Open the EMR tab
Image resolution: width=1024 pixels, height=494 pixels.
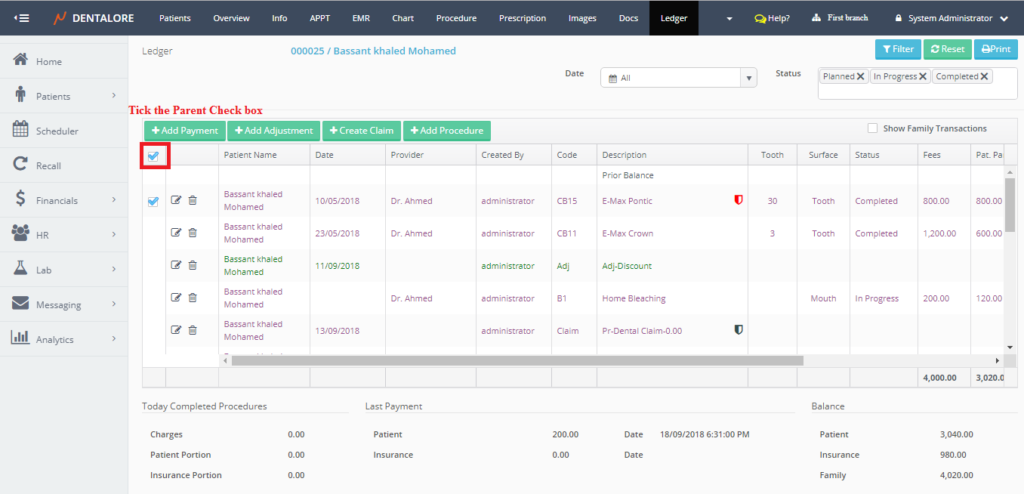click(x=360, y=18)
